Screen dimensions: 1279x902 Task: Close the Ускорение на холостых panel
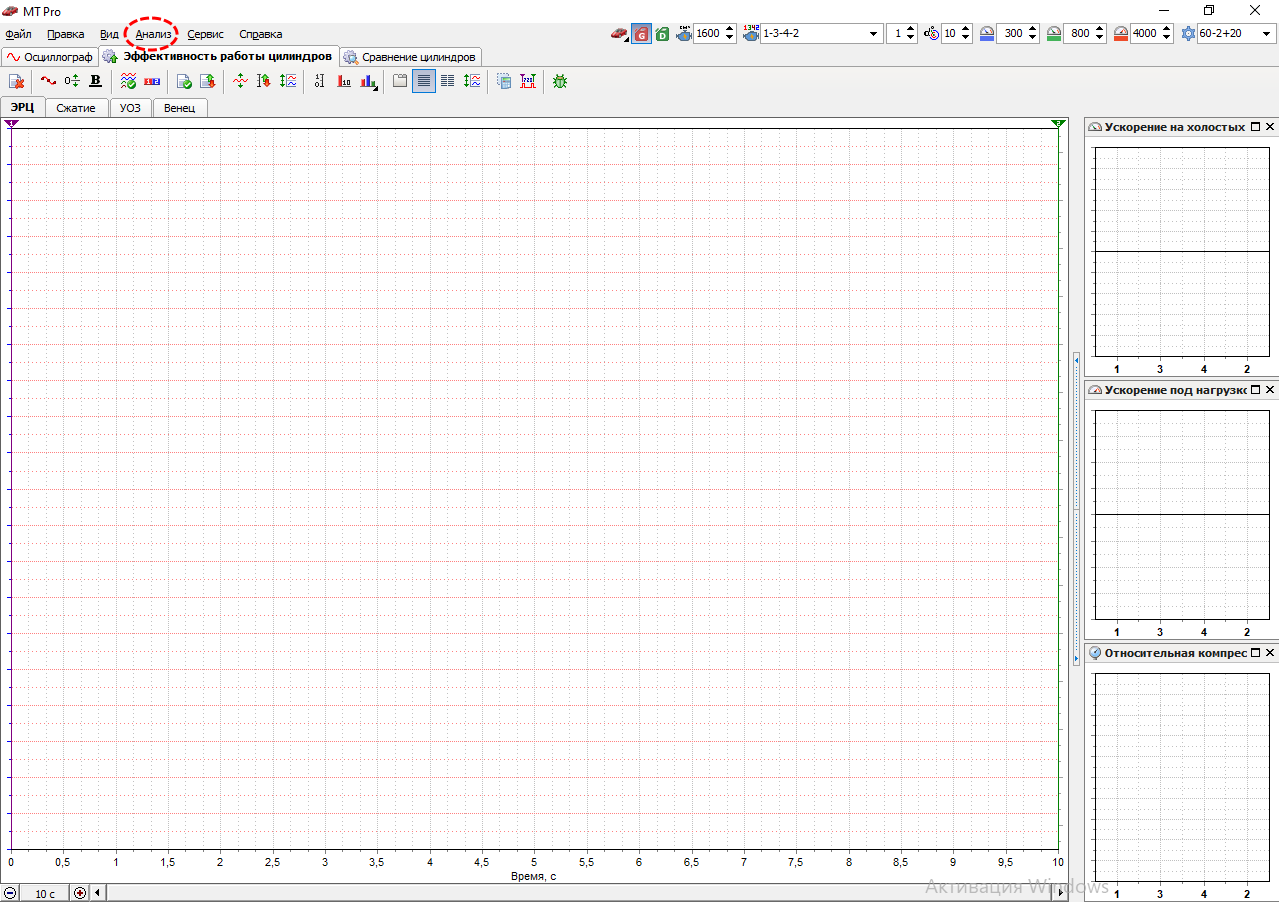1270,127
